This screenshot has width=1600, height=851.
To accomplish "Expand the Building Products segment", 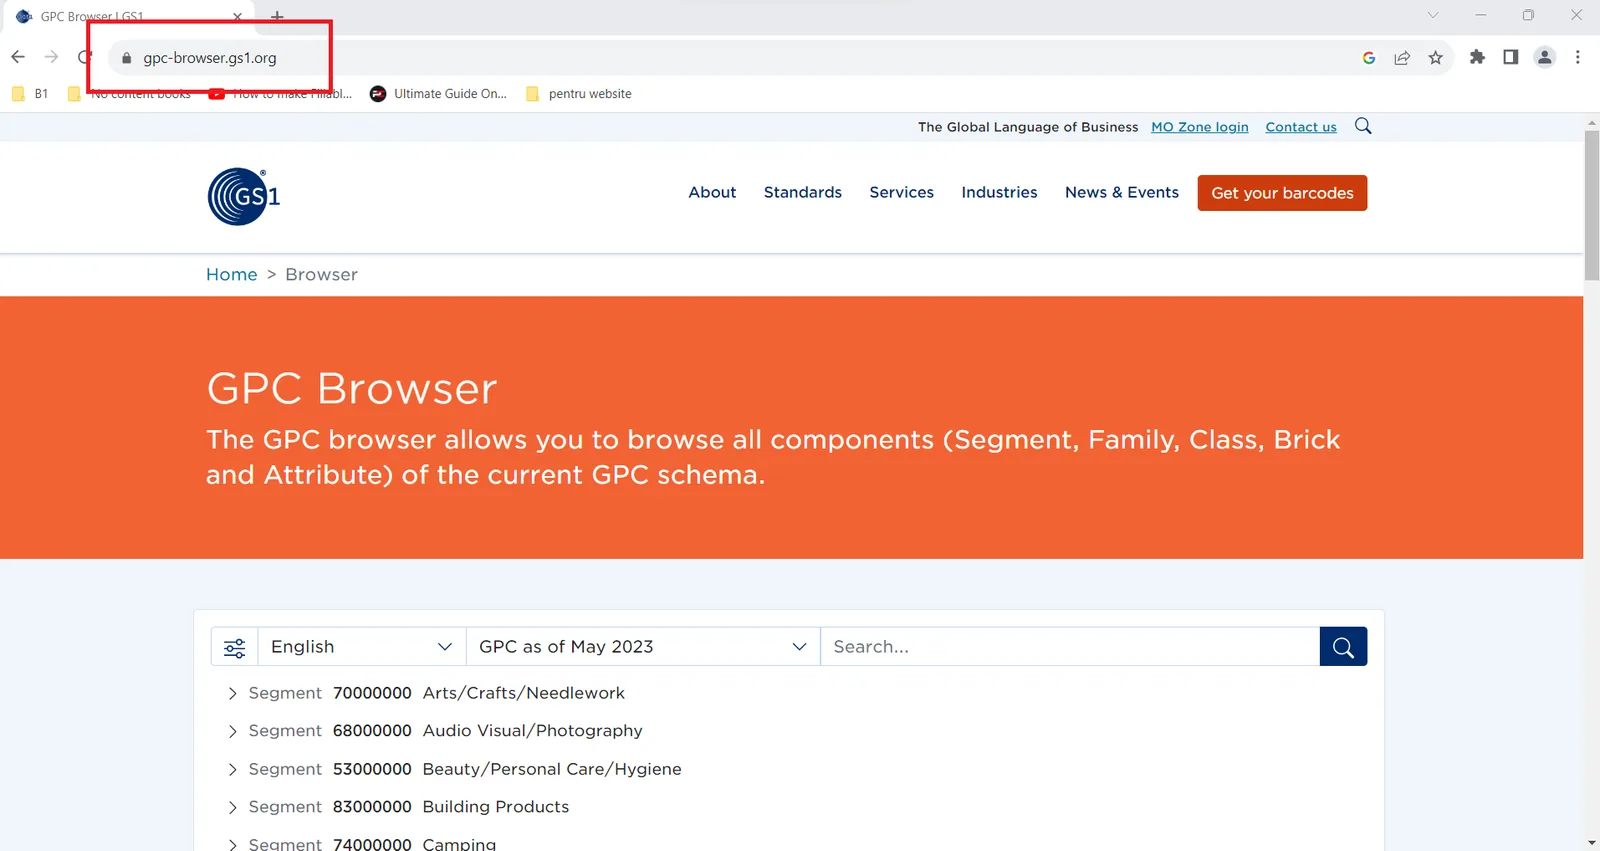I will (x=232, y=807).
